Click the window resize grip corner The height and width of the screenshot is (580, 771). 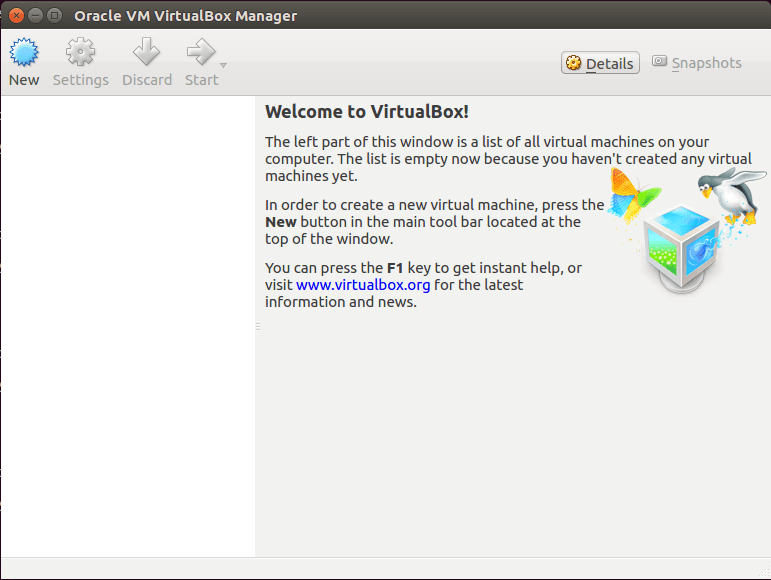pyautogui.click(x=764, y=572)
